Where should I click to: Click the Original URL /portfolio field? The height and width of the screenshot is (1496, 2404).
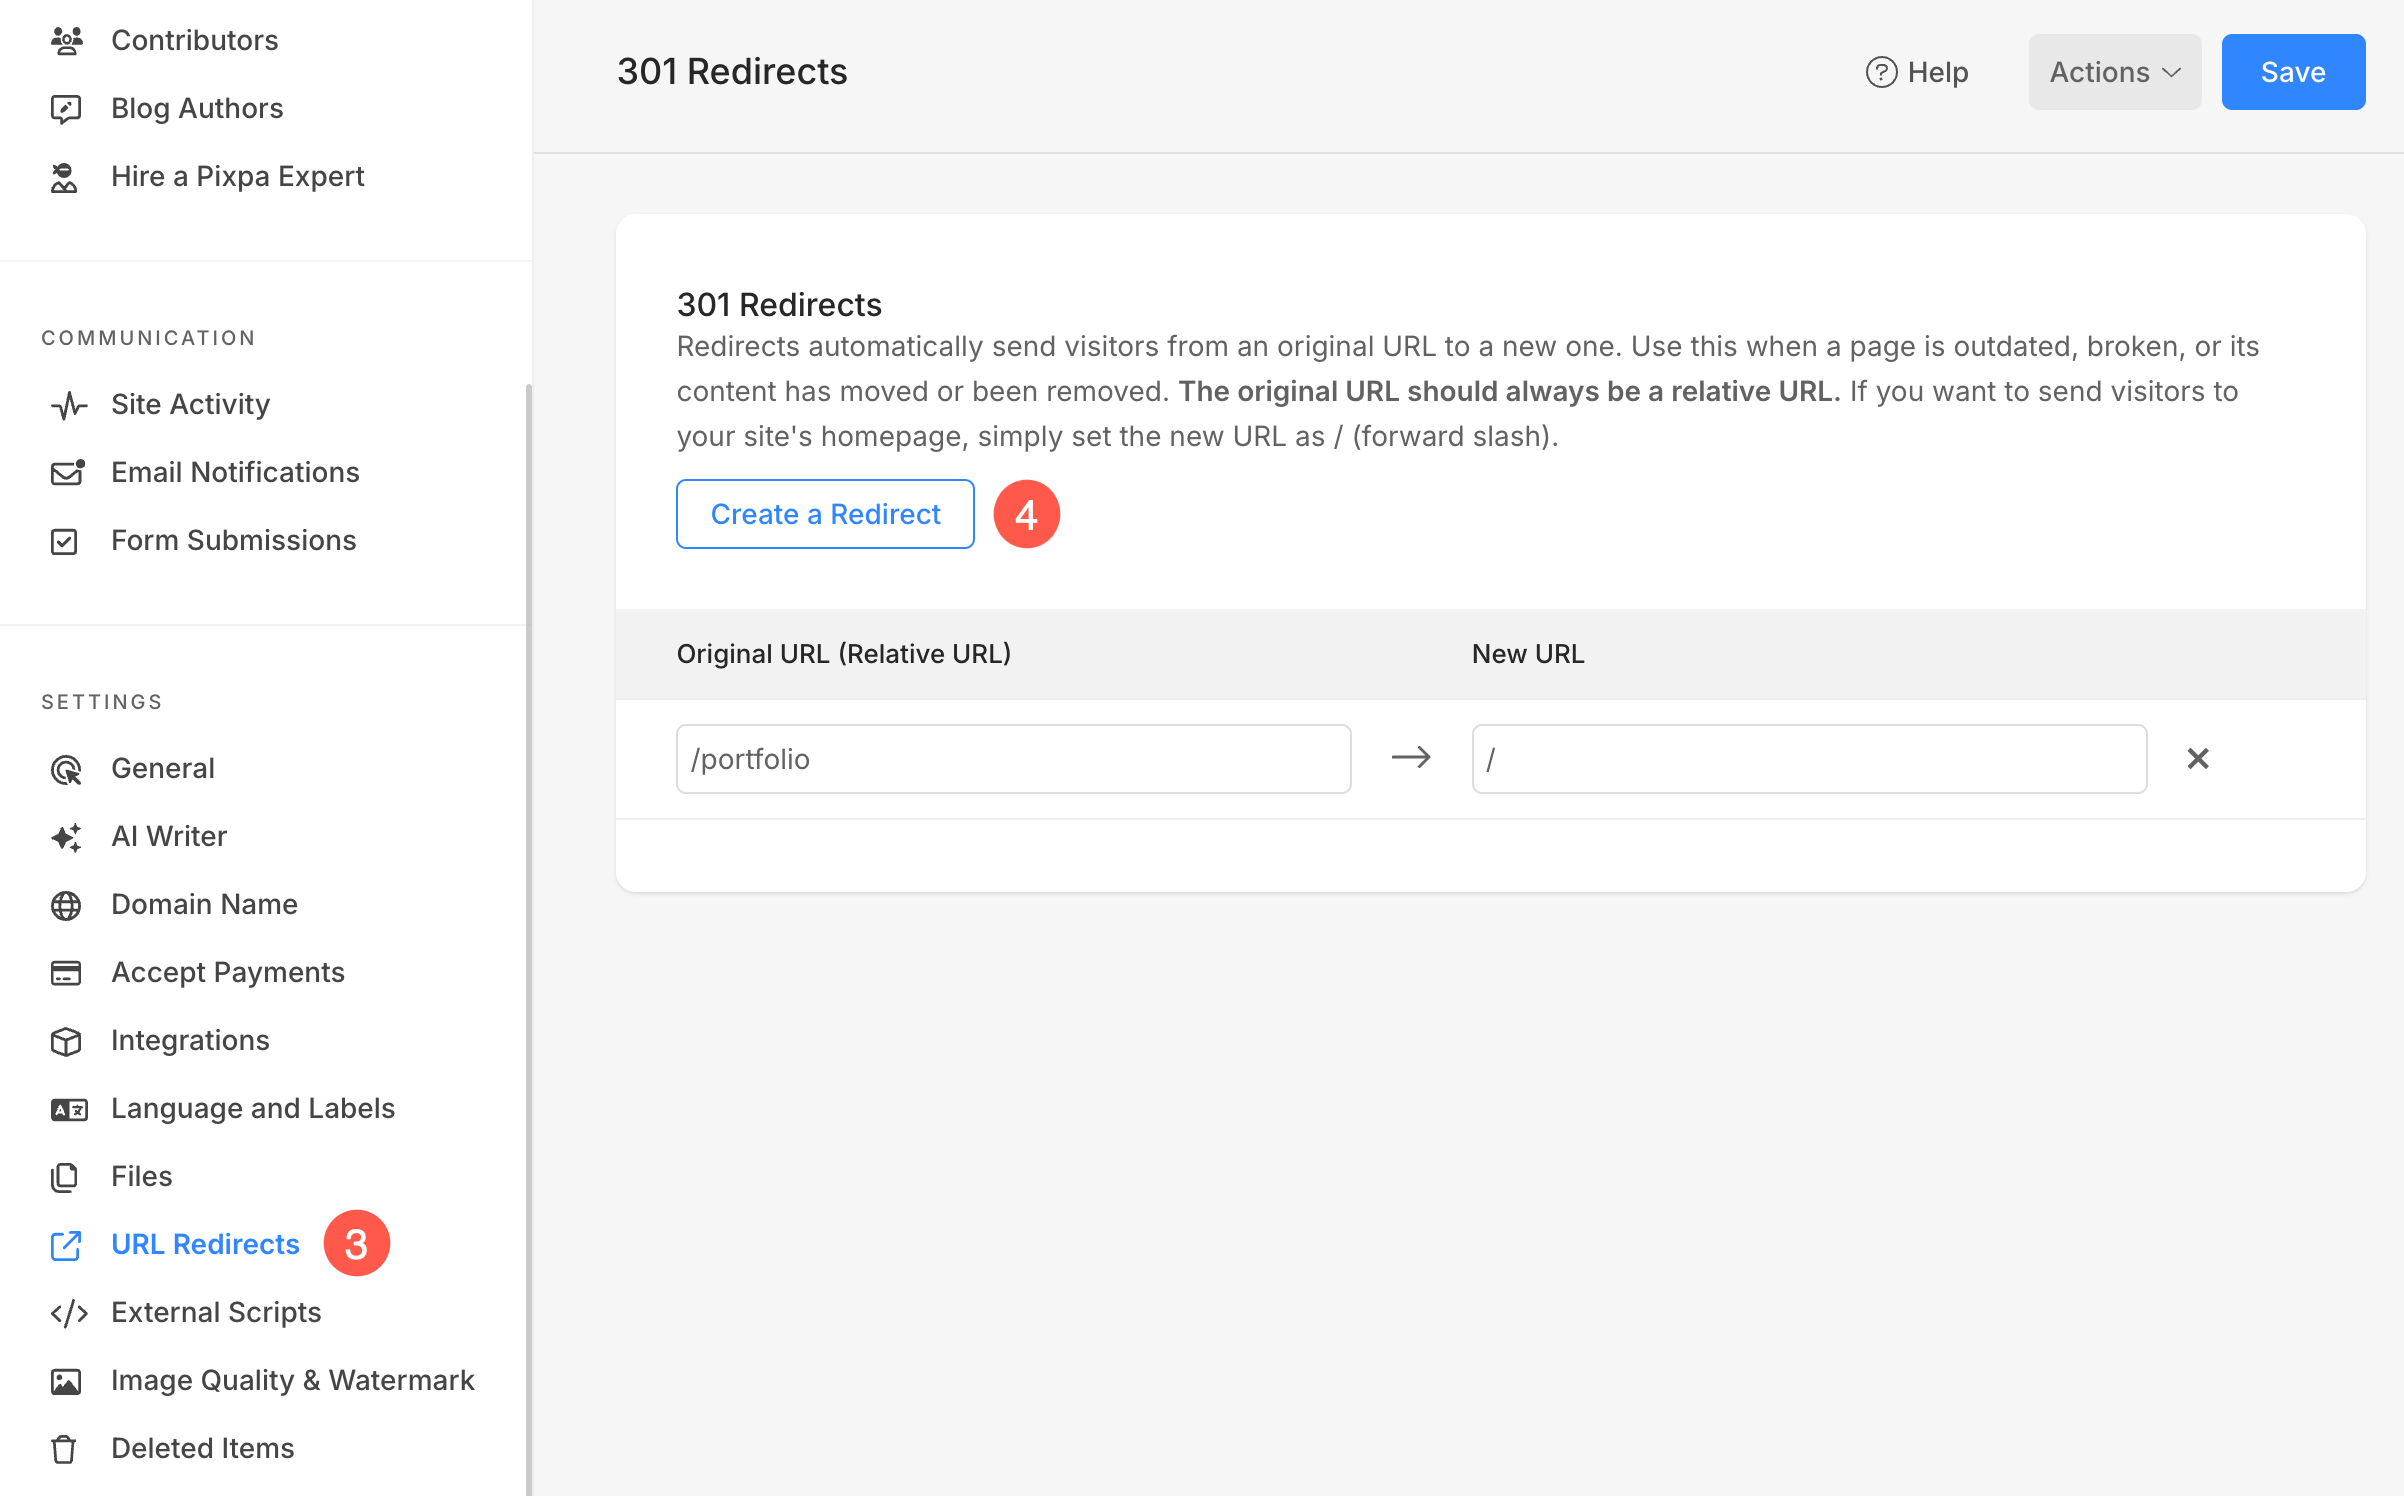1013,759
